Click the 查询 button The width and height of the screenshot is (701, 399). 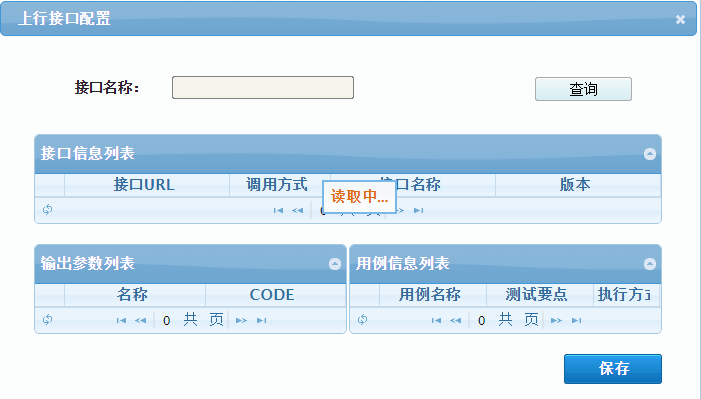tap(583, 89)
